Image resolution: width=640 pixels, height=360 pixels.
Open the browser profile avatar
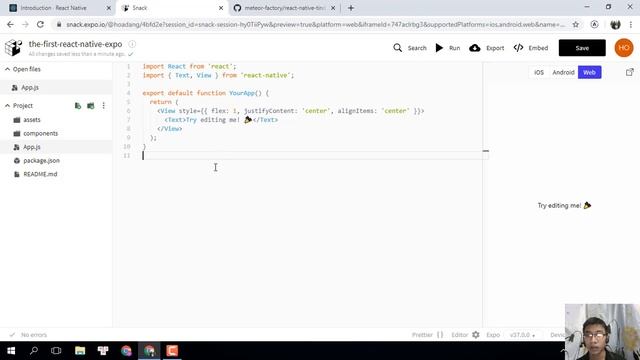click(615, 24)
